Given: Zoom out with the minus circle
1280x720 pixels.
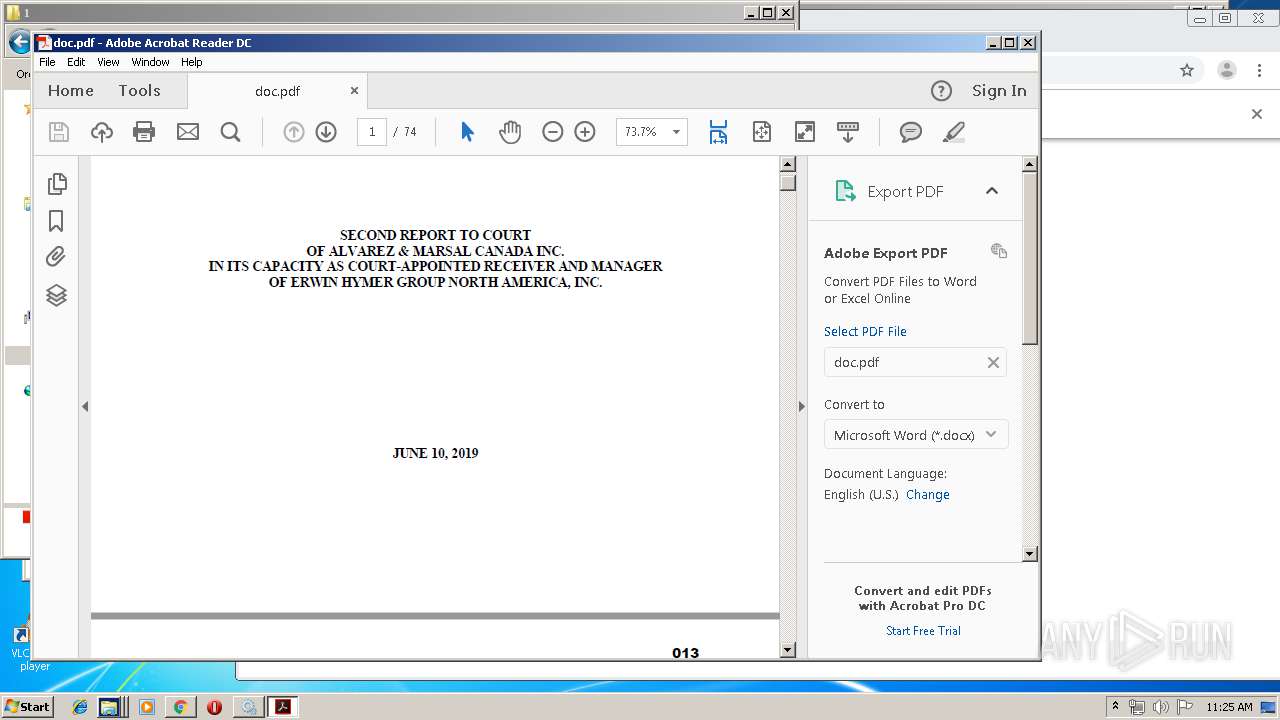Looking at the screenshot, I should click(552, 132).
